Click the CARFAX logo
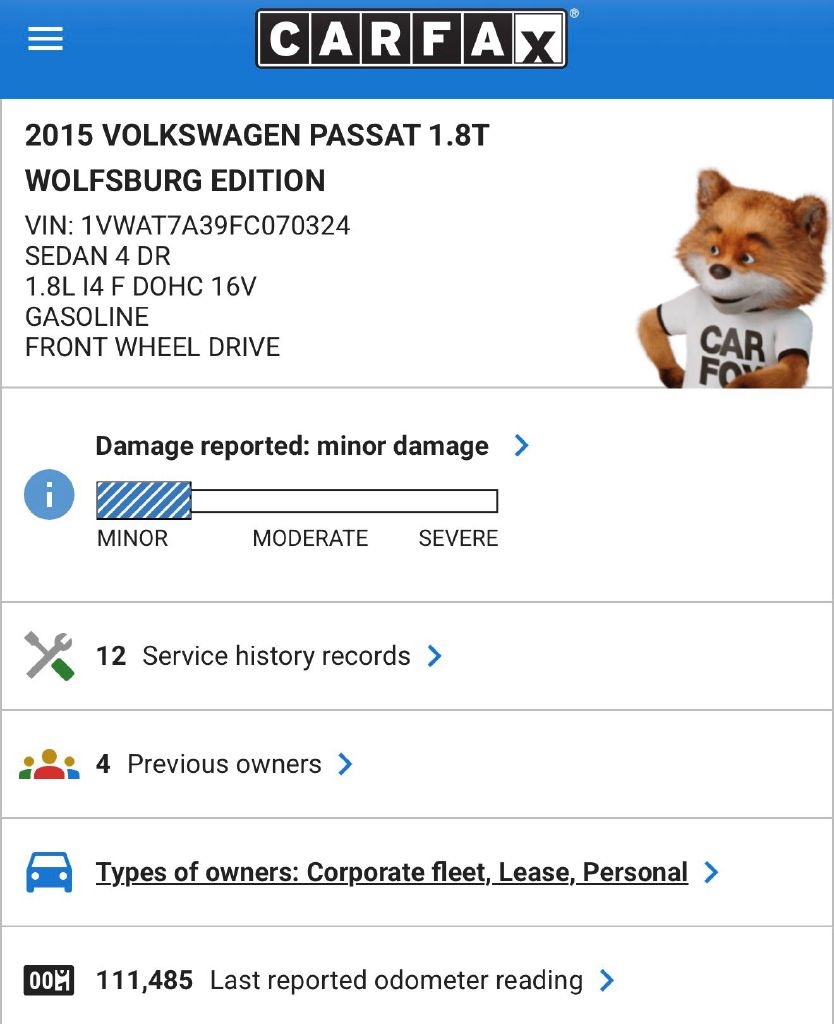 (412, 39)
